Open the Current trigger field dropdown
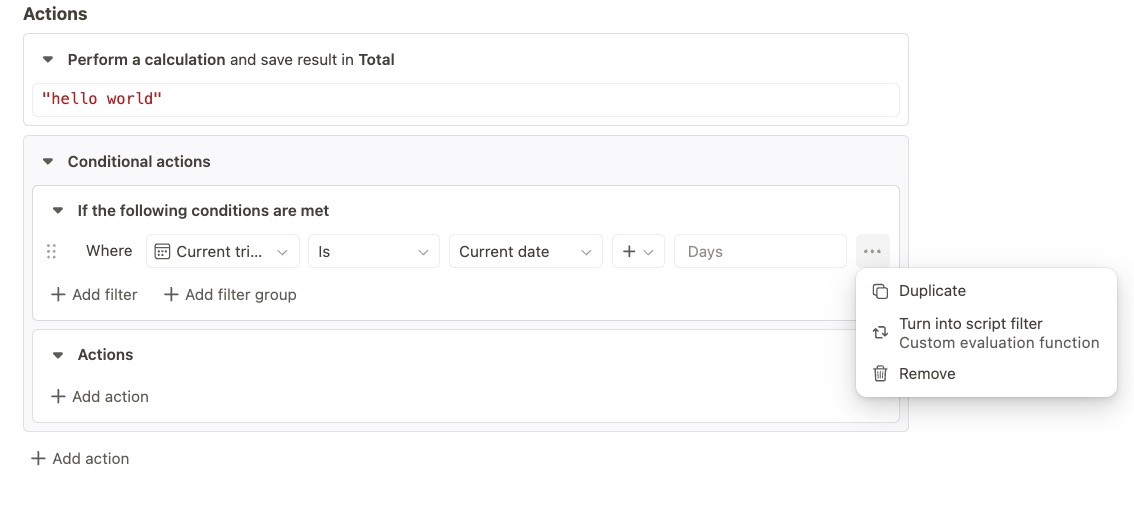This screenshot has width=1134, height=515. (x=223, y=252)
